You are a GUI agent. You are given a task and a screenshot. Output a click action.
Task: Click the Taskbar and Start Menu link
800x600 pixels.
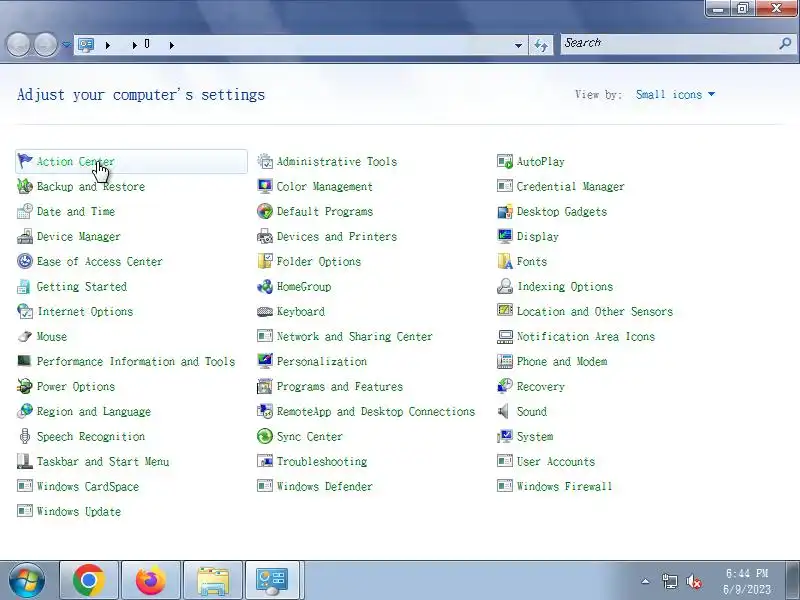click(x=103, y=462)
